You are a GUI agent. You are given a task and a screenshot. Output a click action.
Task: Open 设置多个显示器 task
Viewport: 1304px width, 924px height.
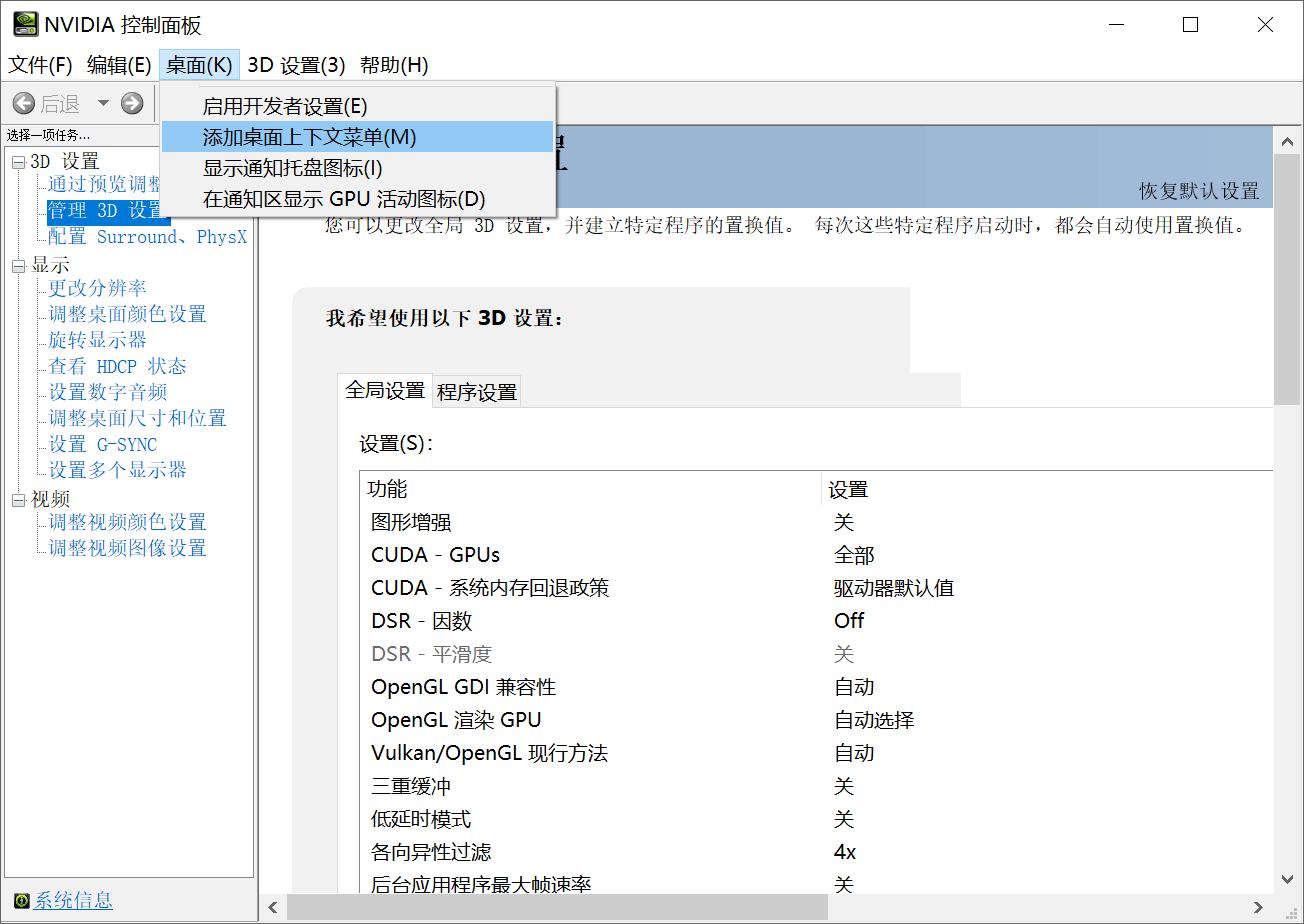tap(118, 470)
